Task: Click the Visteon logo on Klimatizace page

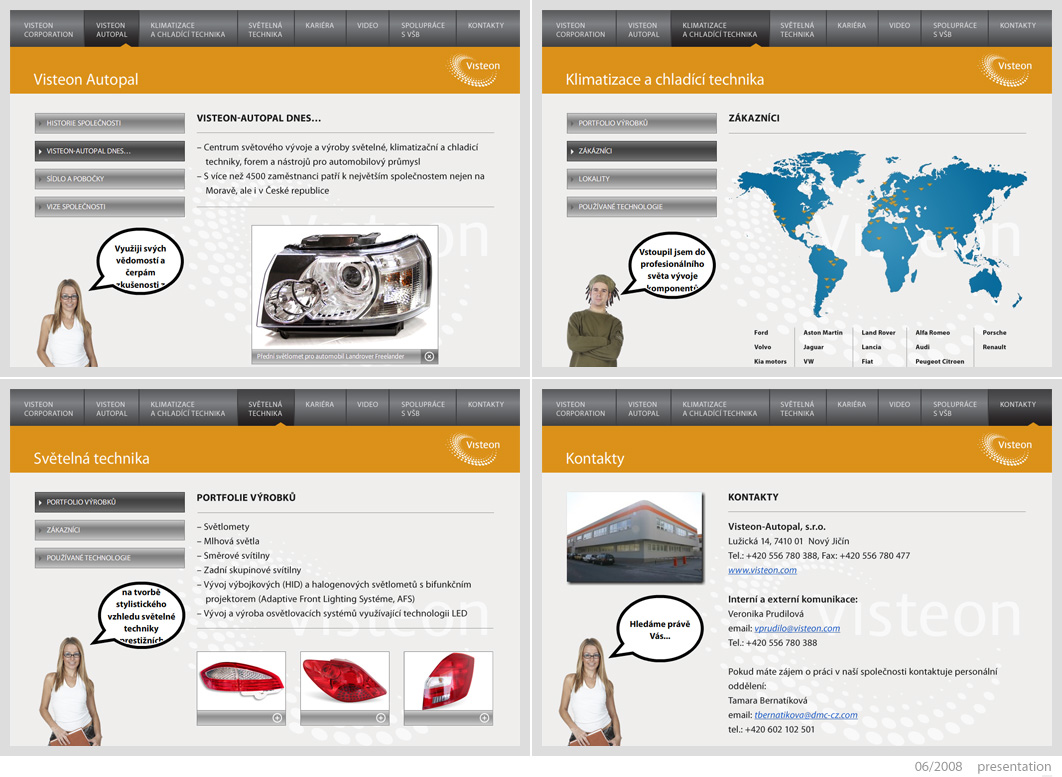Action: (x=1006, y=70)
